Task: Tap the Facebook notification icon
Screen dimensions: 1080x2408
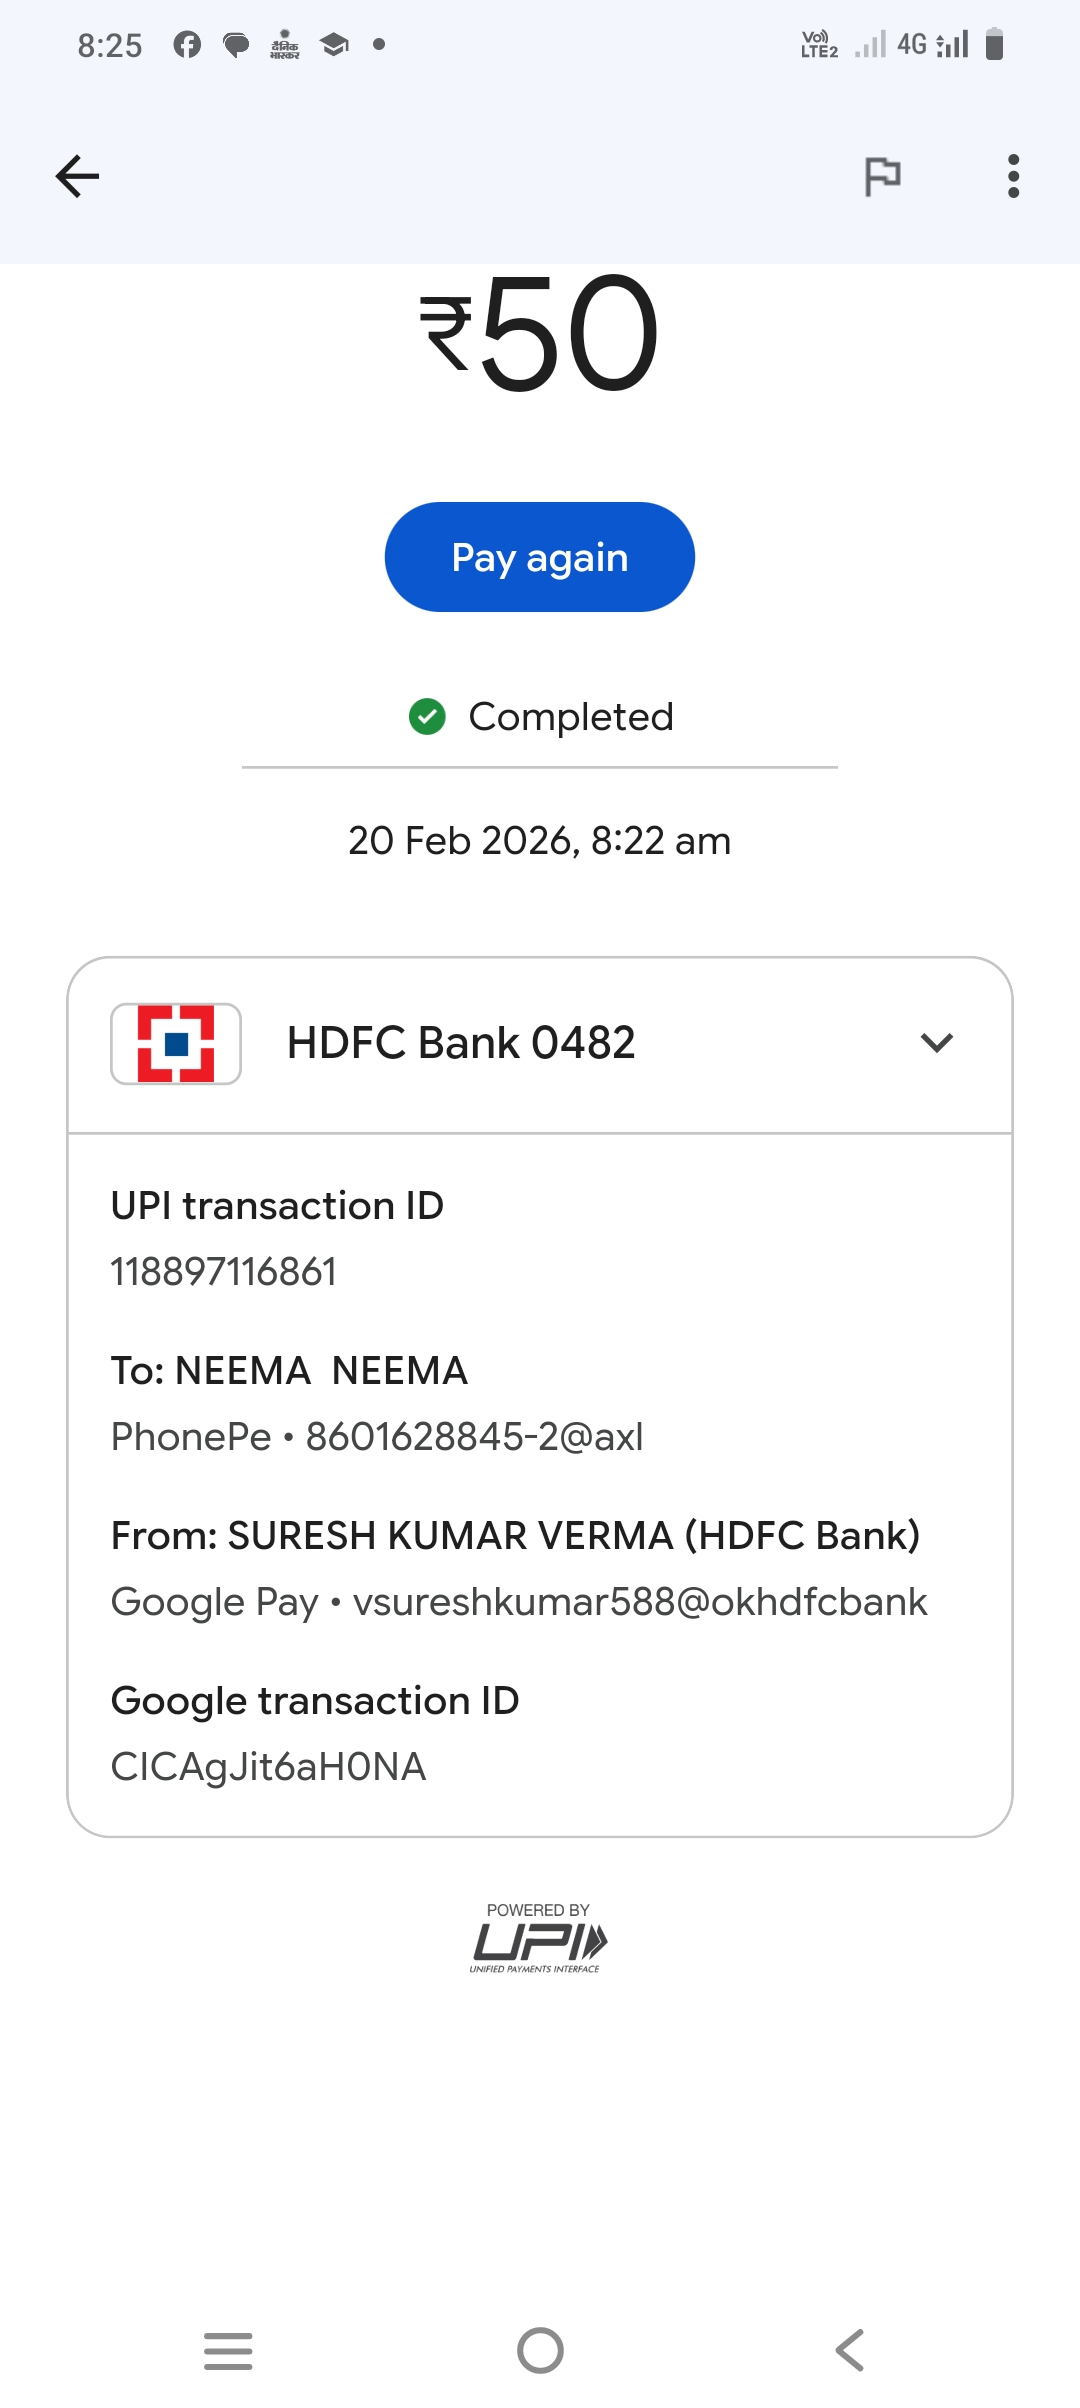Action: tap(187, 45)
